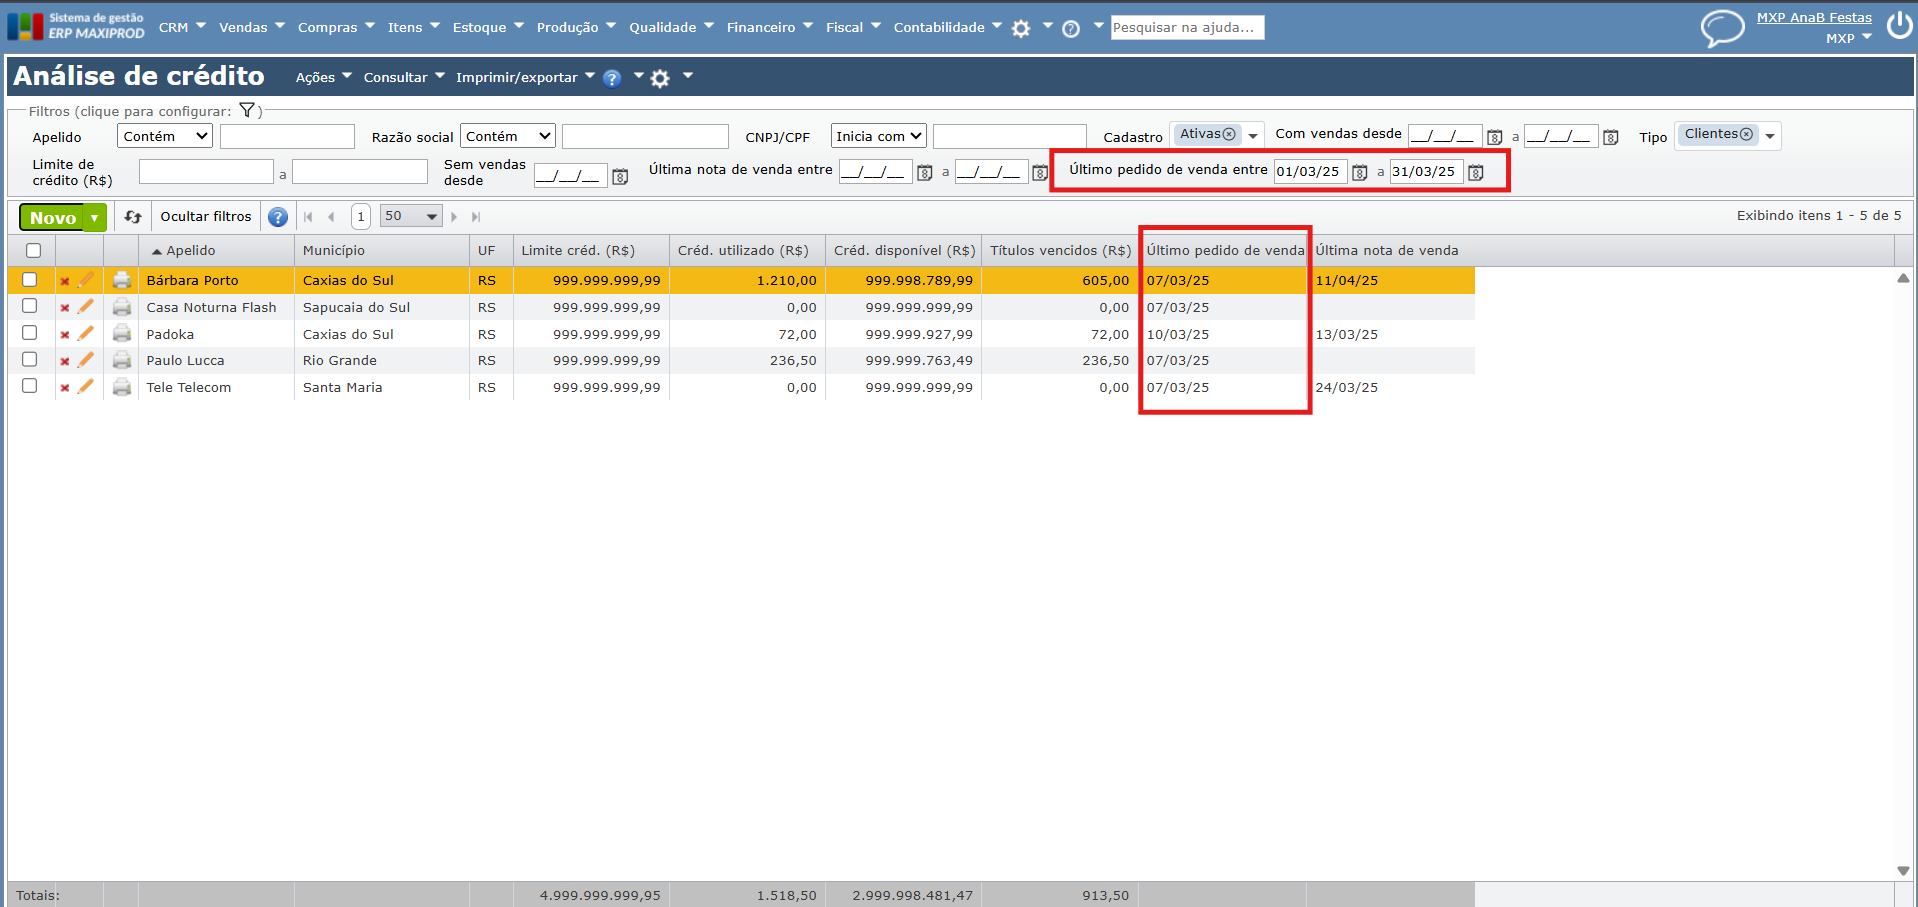Open the Razão social Contém operator dropdown

click(x=508, y=136)
